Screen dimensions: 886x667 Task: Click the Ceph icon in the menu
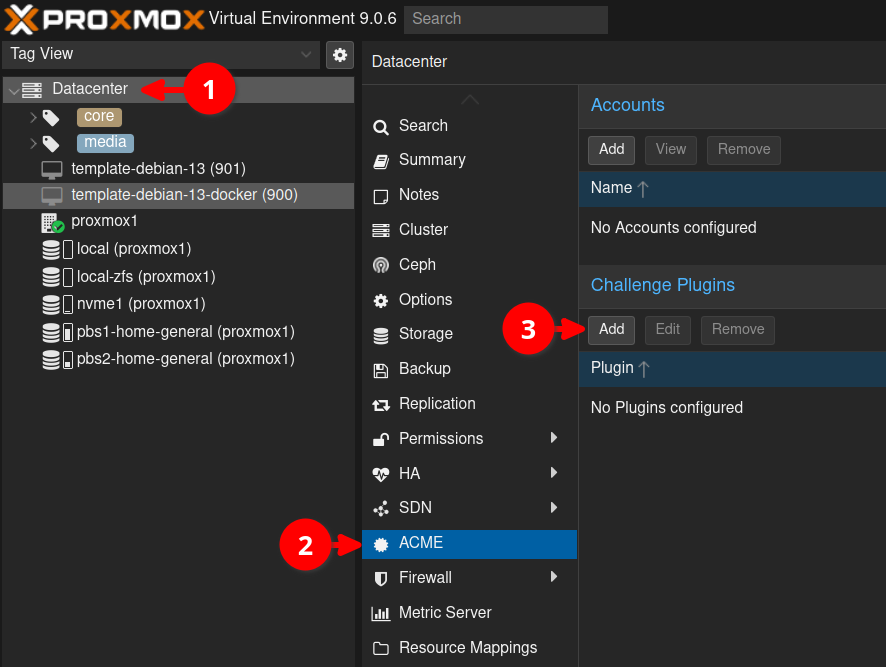(381, 265)
